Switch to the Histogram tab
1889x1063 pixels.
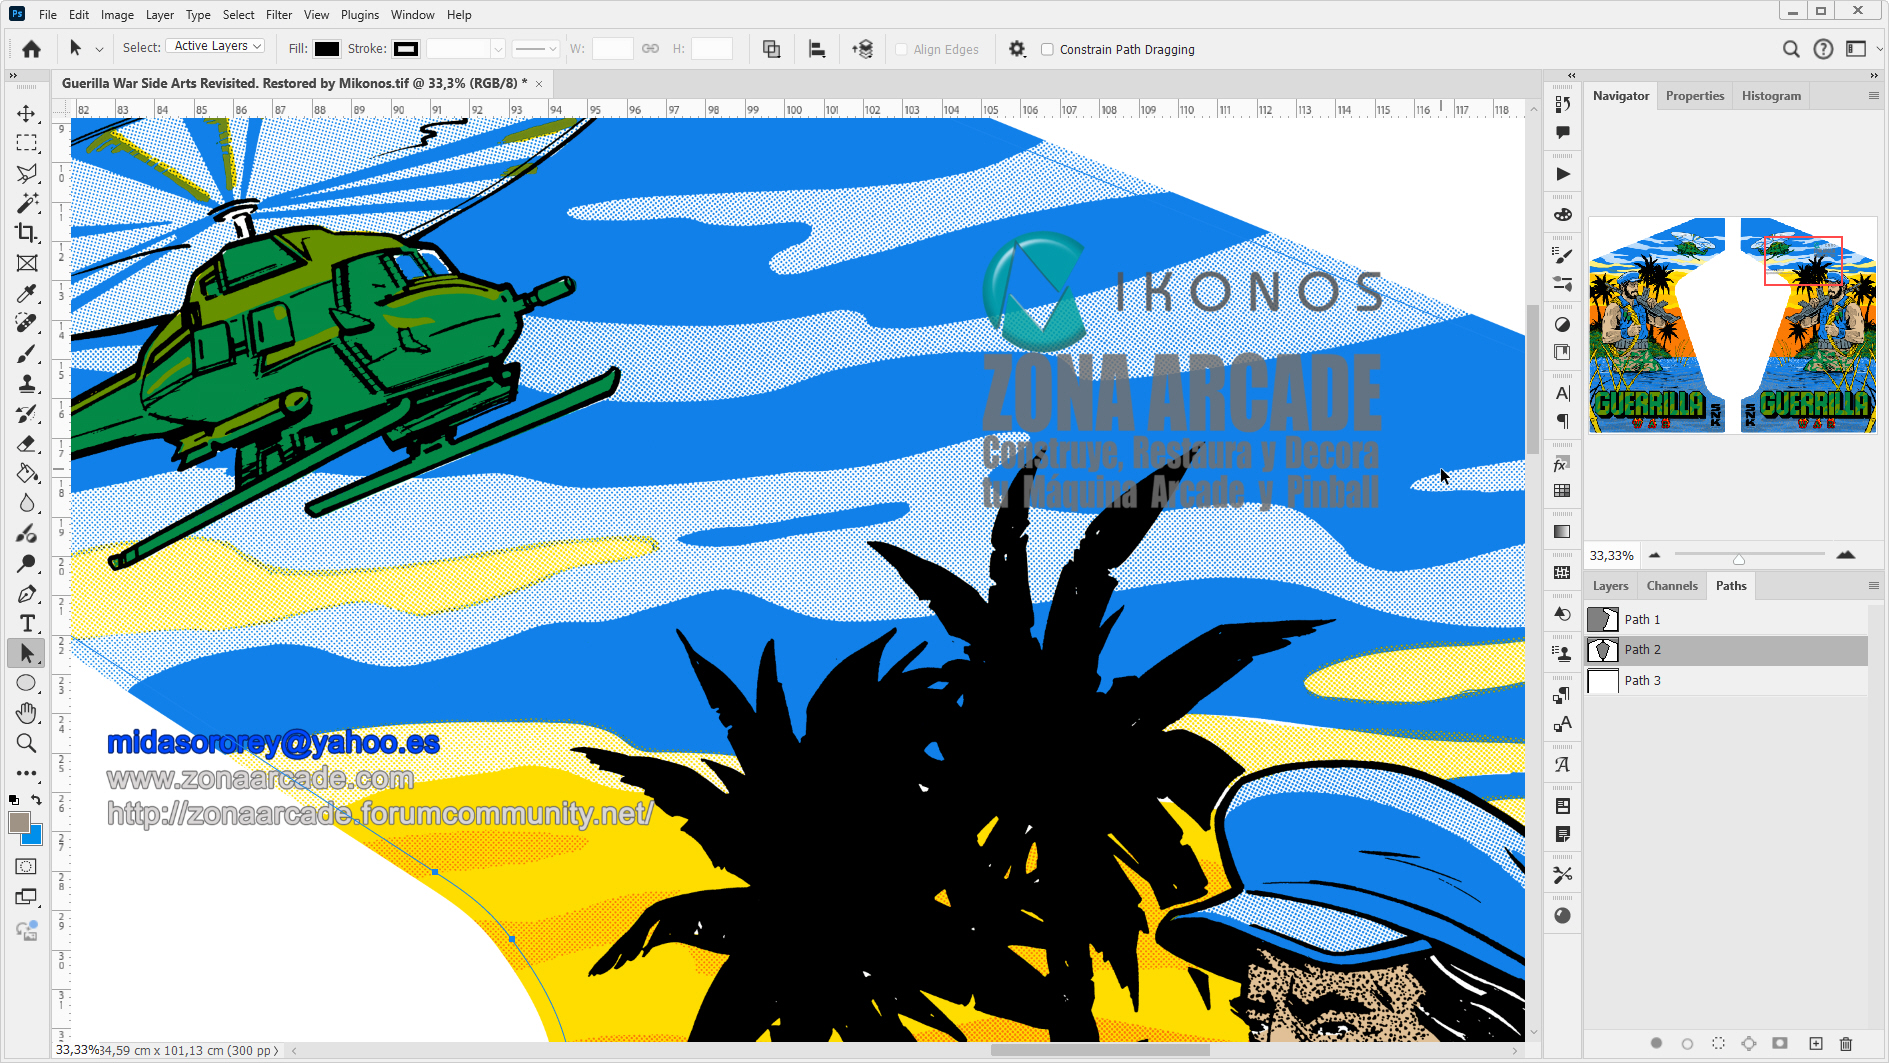point(1771,96)
